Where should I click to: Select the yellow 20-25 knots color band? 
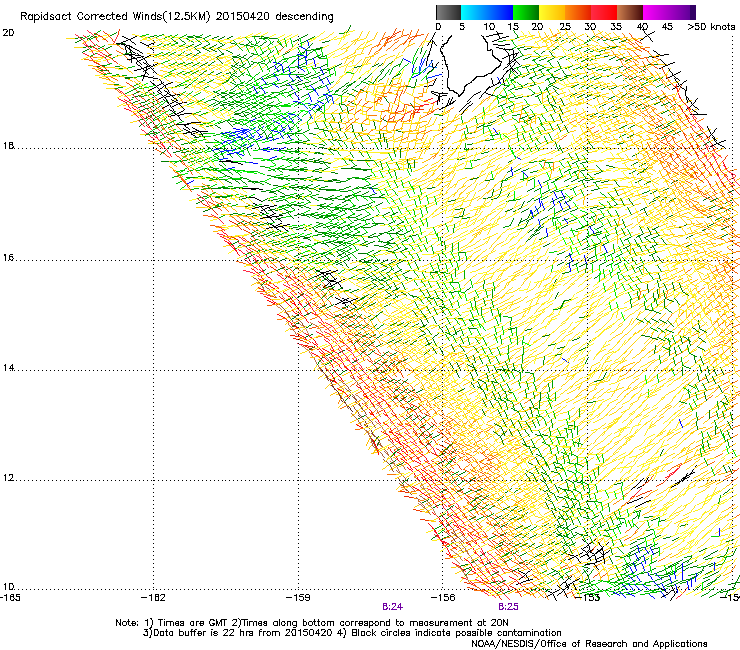pyautogui.click(x=552, y=12)
